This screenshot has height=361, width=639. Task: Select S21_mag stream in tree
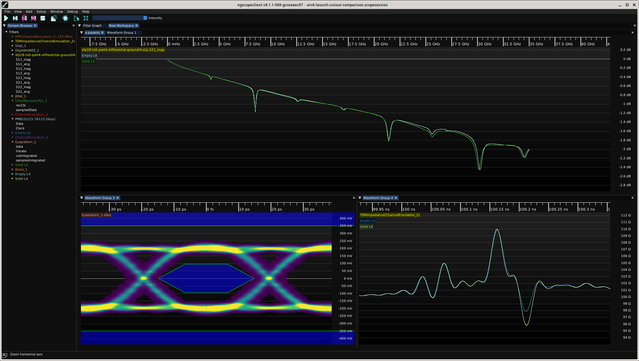coord(23,78)
